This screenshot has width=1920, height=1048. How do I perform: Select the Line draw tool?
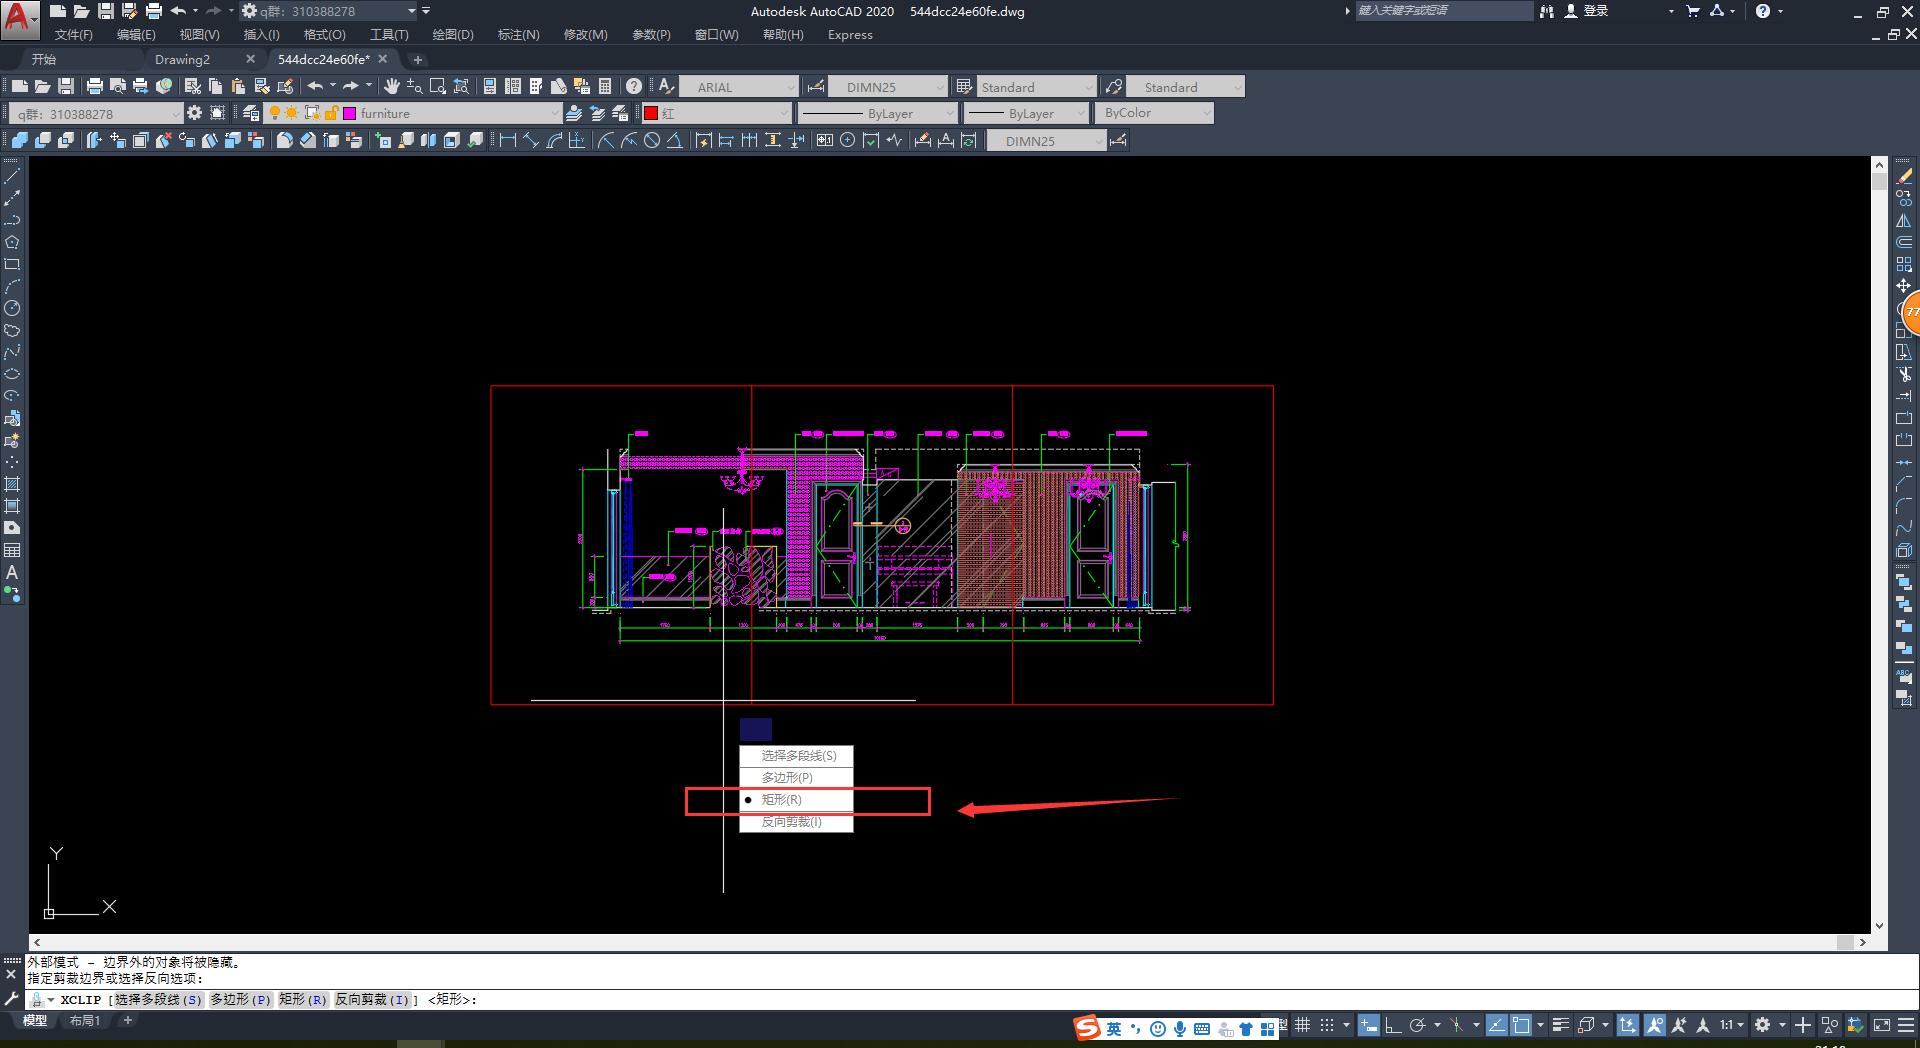(12, 176)
